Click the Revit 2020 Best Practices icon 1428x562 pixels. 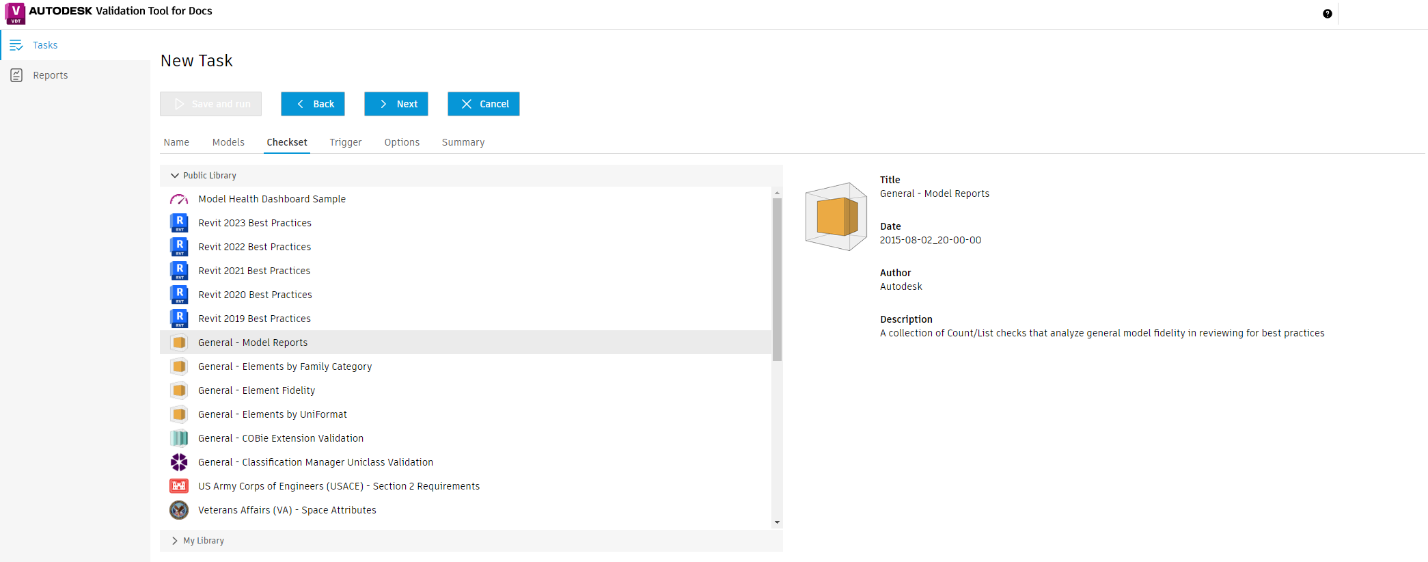point(179,295)
